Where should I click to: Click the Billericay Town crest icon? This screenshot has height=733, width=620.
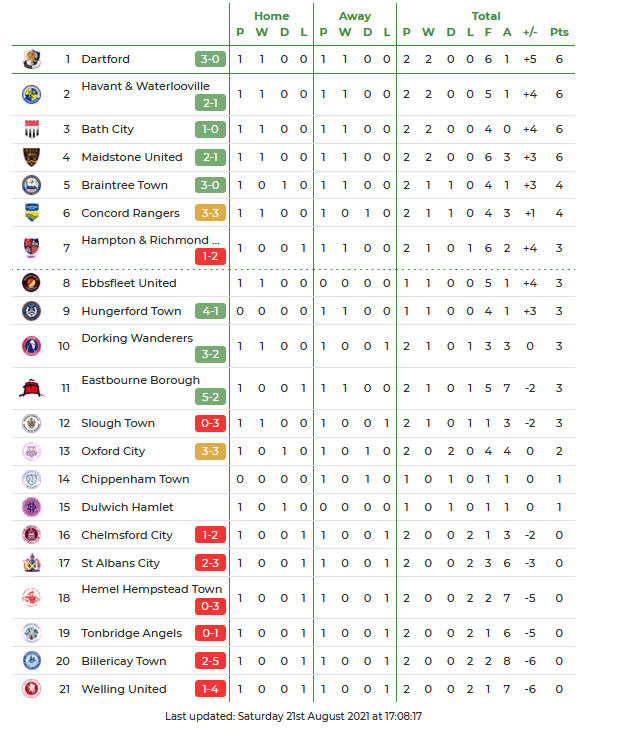pos(31,661)
